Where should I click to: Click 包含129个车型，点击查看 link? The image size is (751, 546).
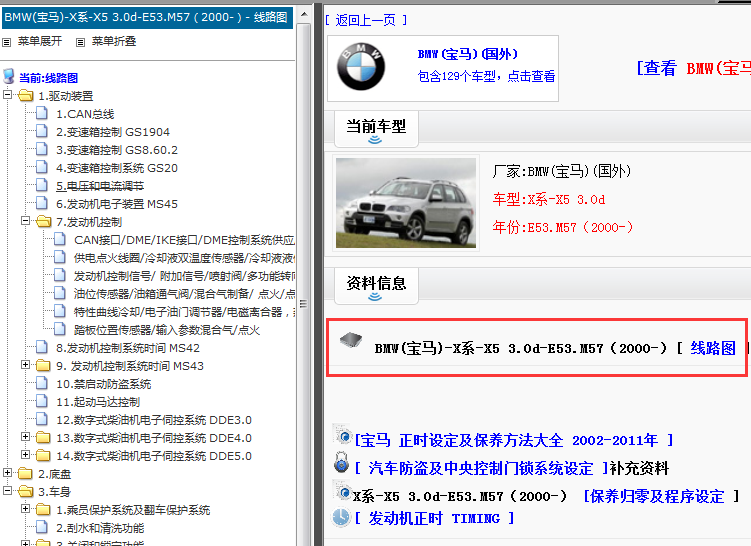[x=486, y=76]
